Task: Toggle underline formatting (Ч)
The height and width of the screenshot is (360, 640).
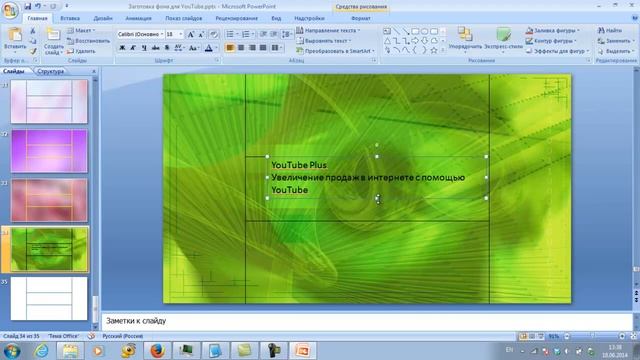Action: pos(144,48)
